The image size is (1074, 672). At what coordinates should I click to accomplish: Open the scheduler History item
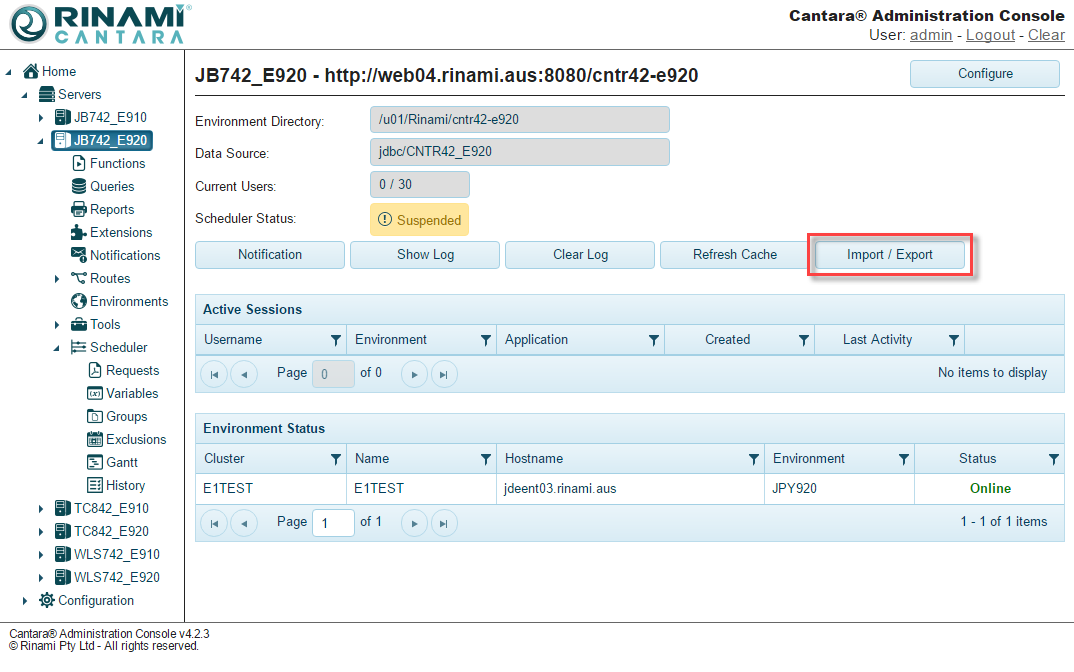point(125,485)
